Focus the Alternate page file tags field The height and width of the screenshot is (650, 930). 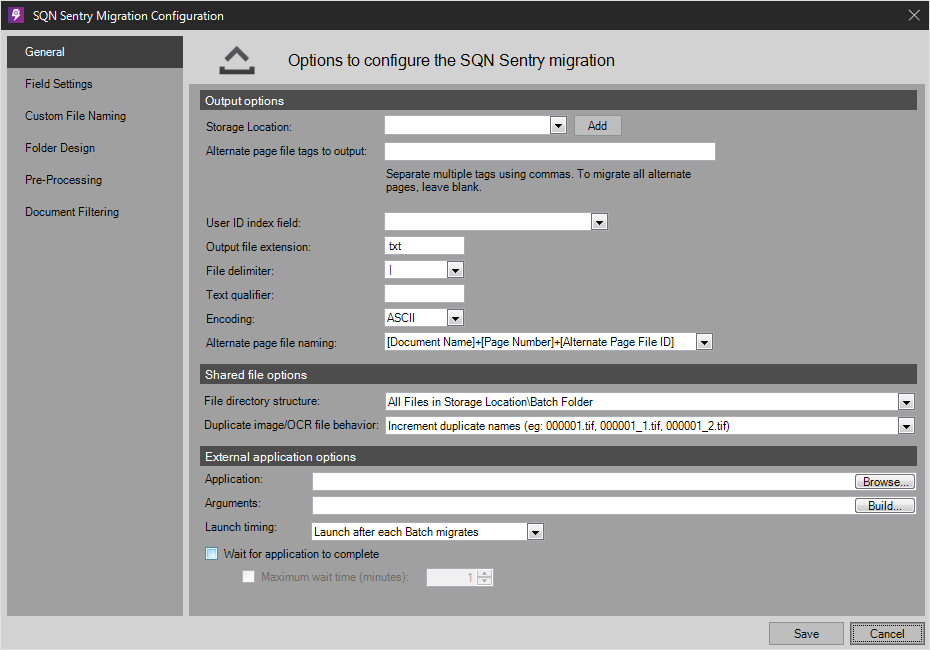coord(550,151)
